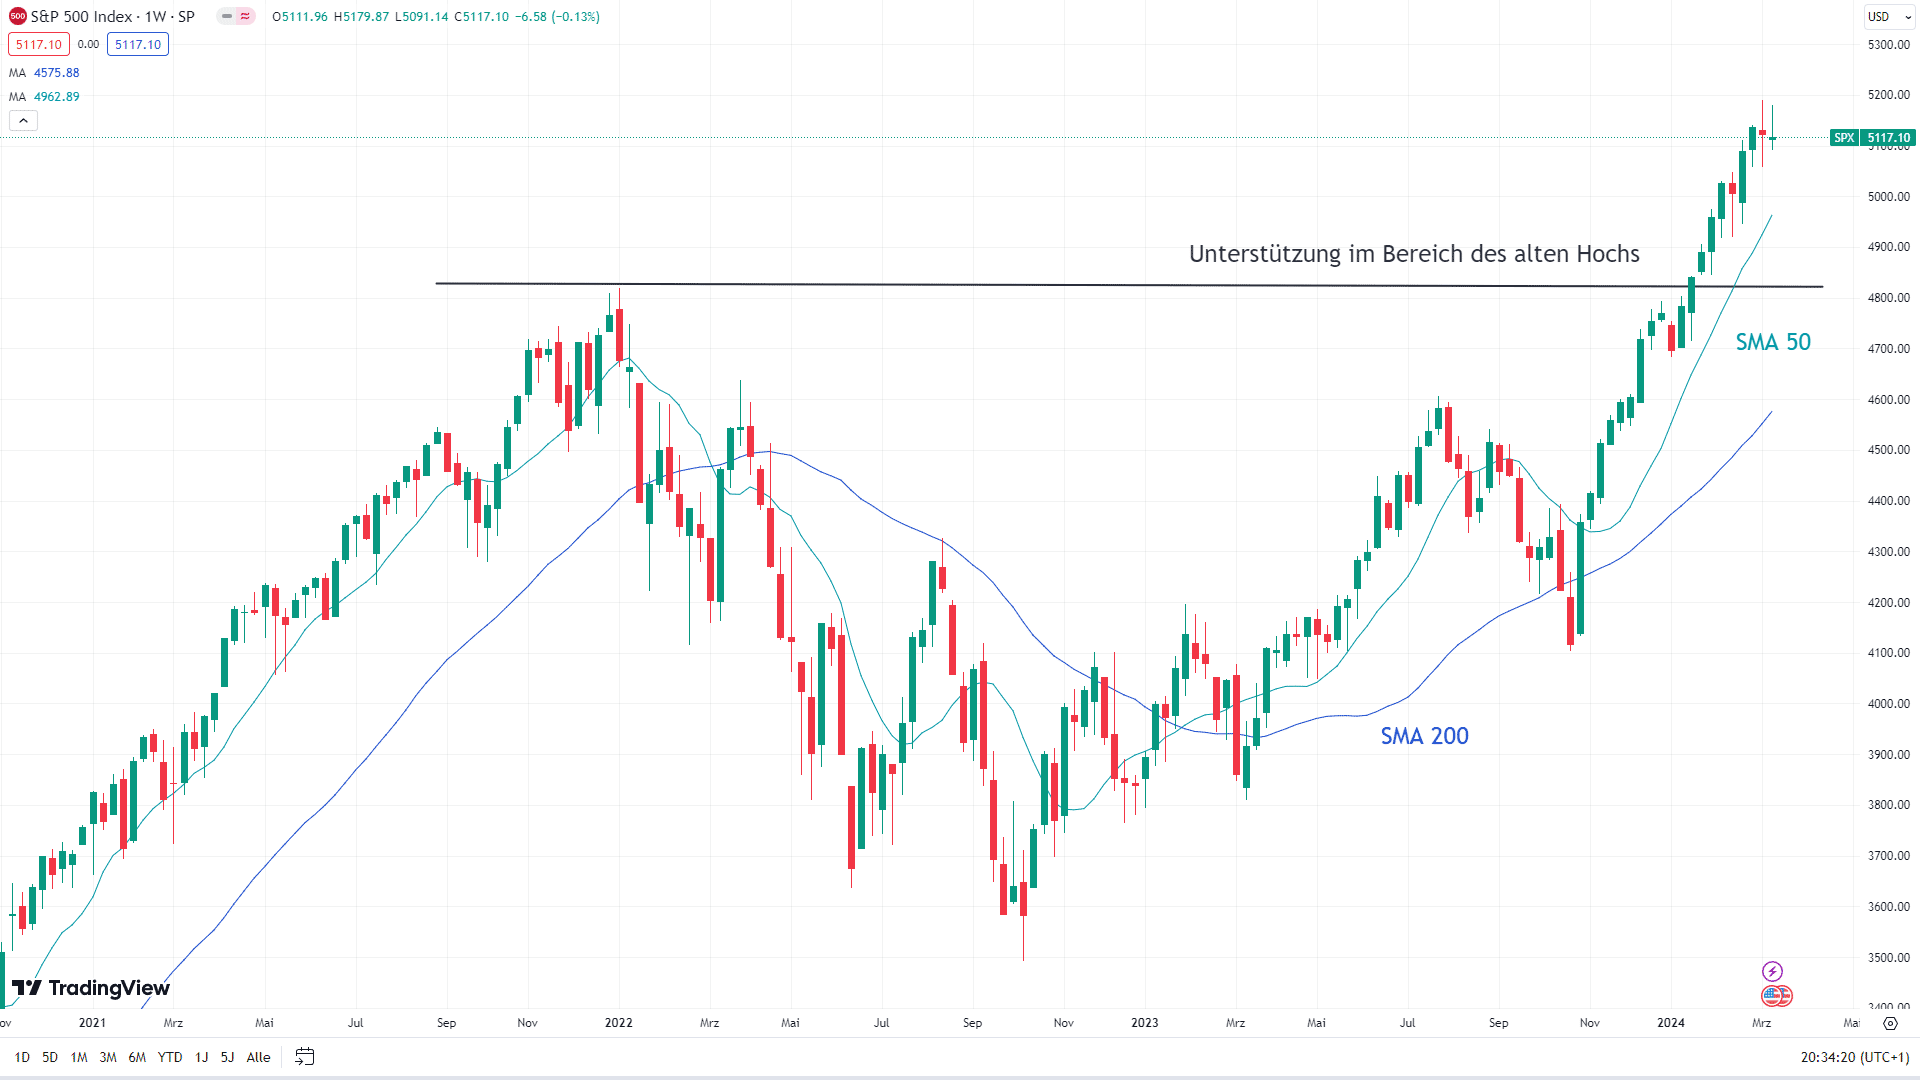Click the 2022 time axis label
Image resolution: width=1920 pixels, height=1080 pixels.
tap(619, 1023)
